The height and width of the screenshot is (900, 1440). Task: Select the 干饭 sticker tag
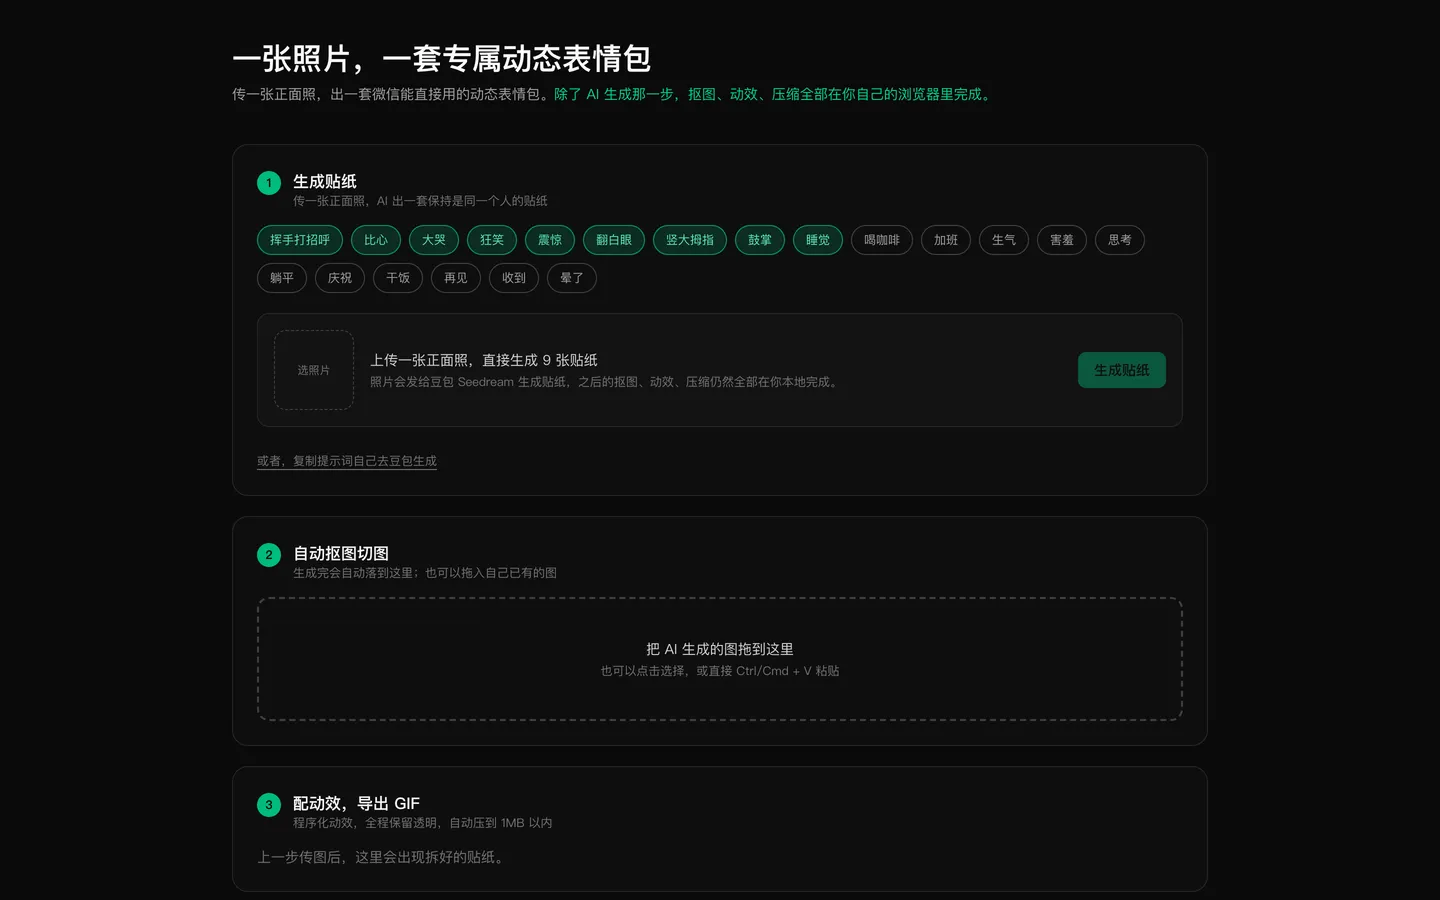pos(398,278)
